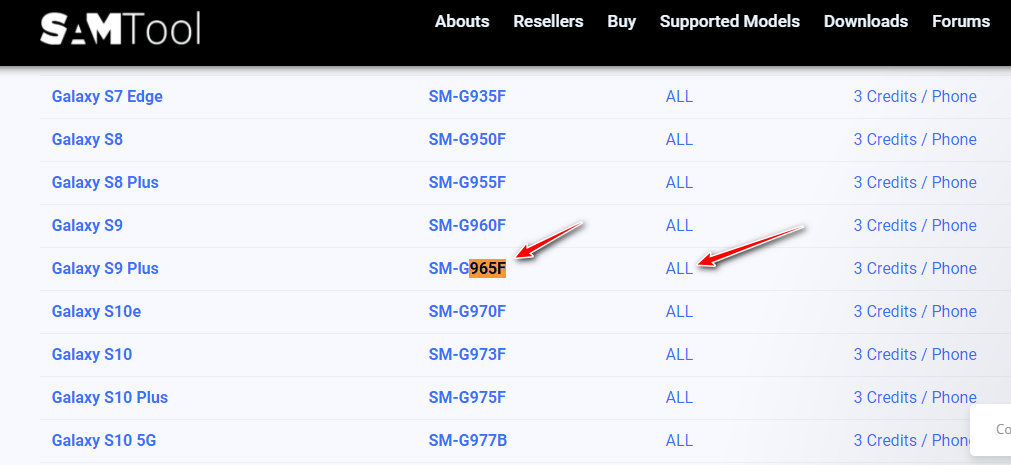Click ALL in Galaxy S10 Plus row
The height and width of the screenshot is (465, 1011).
(x=679, y=398)
